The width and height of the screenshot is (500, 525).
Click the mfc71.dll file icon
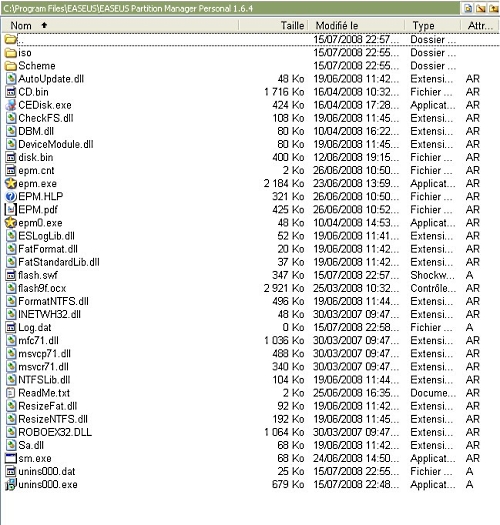11,341
